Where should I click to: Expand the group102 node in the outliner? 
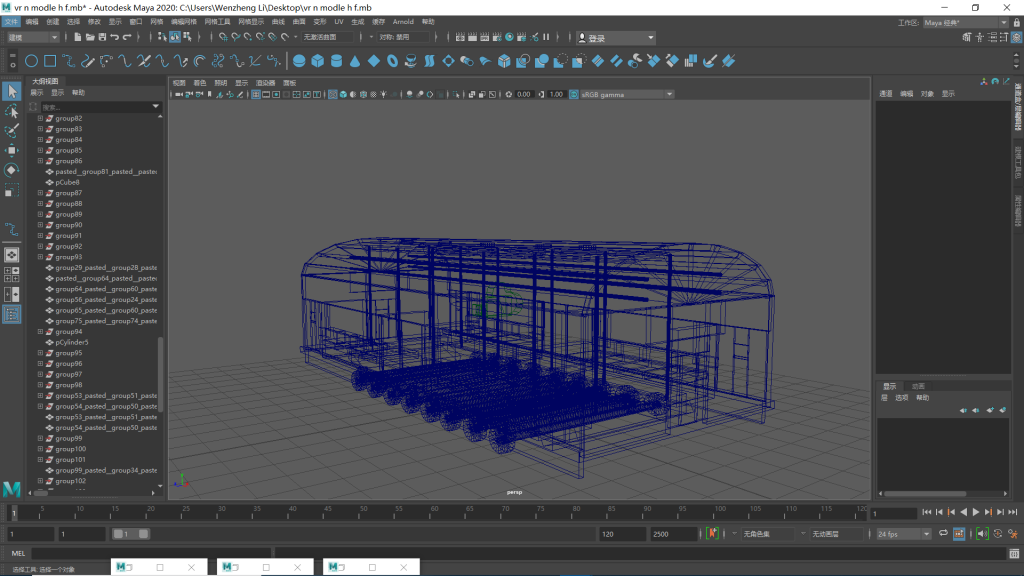[40, 481]
